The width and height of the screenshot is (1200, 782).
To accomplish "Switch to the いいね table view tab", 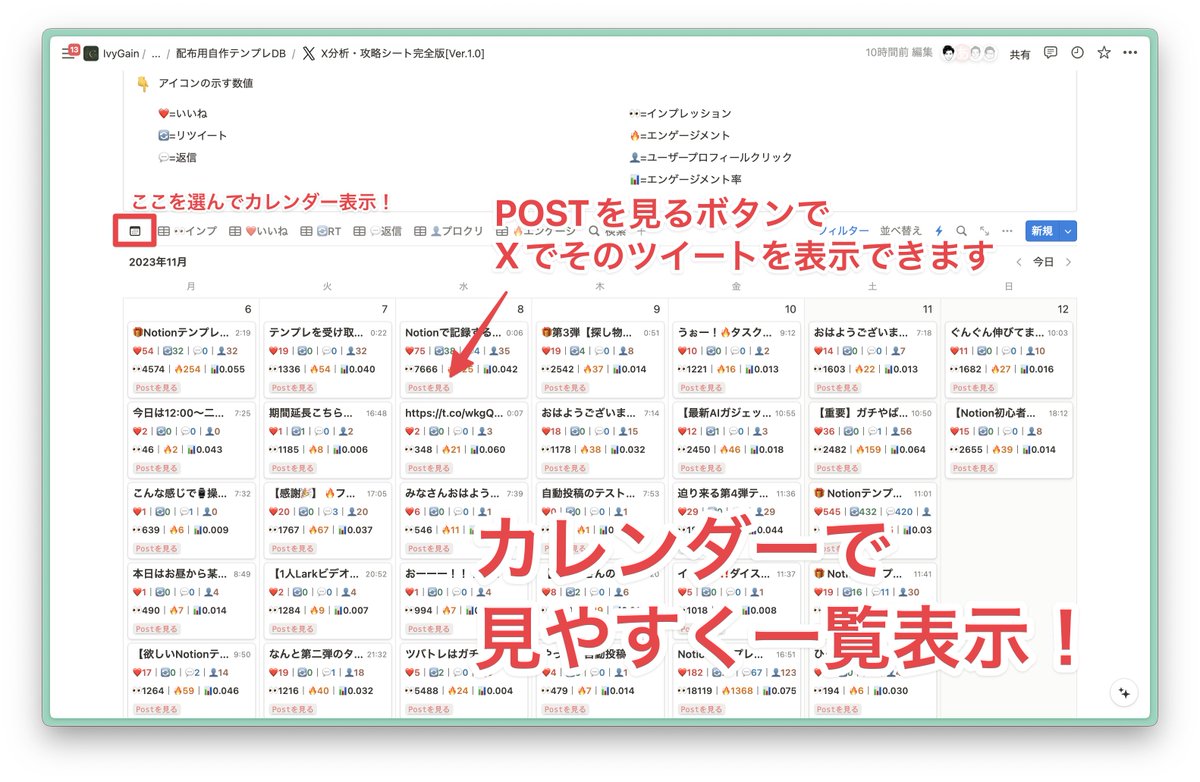I will pyautogui.click(x=258, y=231).
